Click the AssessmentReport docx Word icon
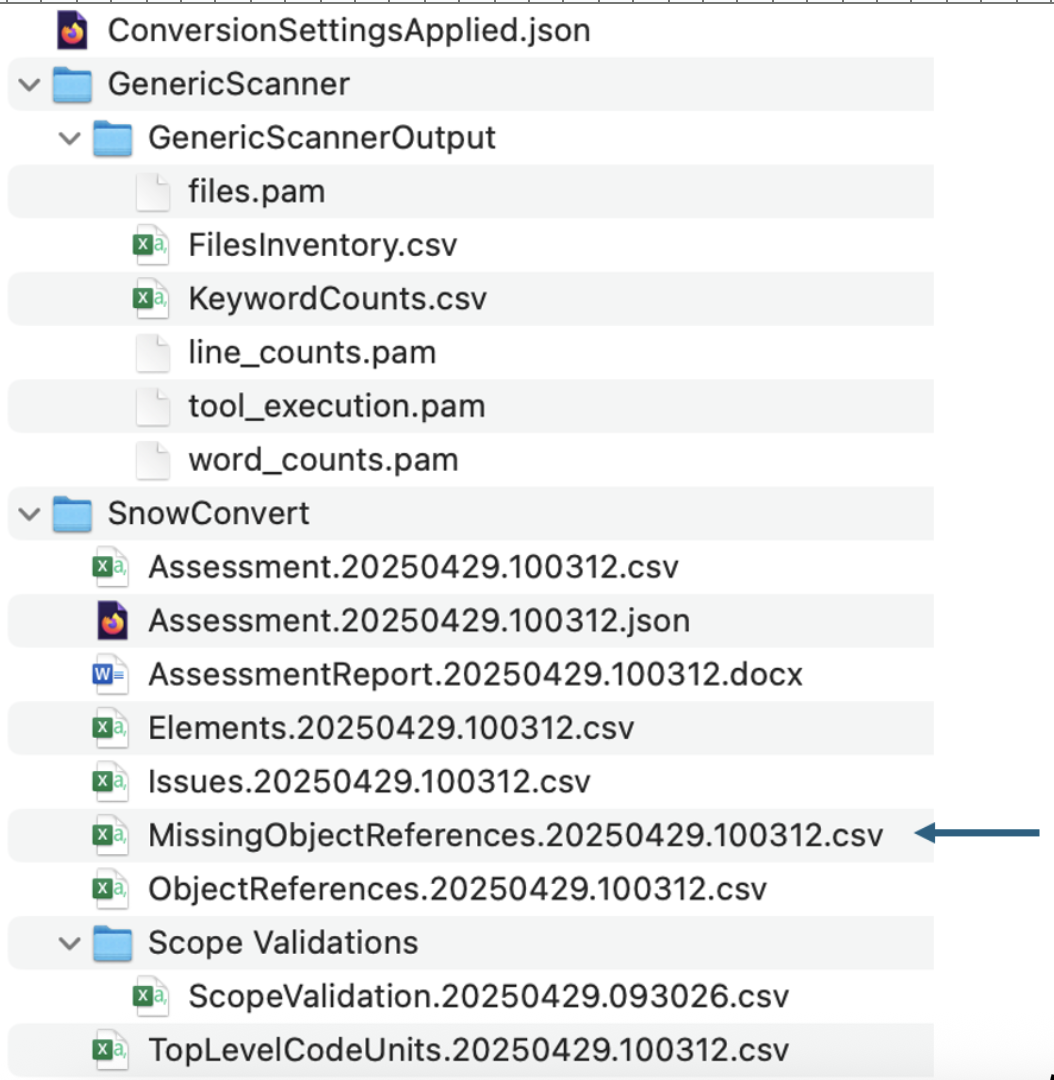 (x=111, y=675)
